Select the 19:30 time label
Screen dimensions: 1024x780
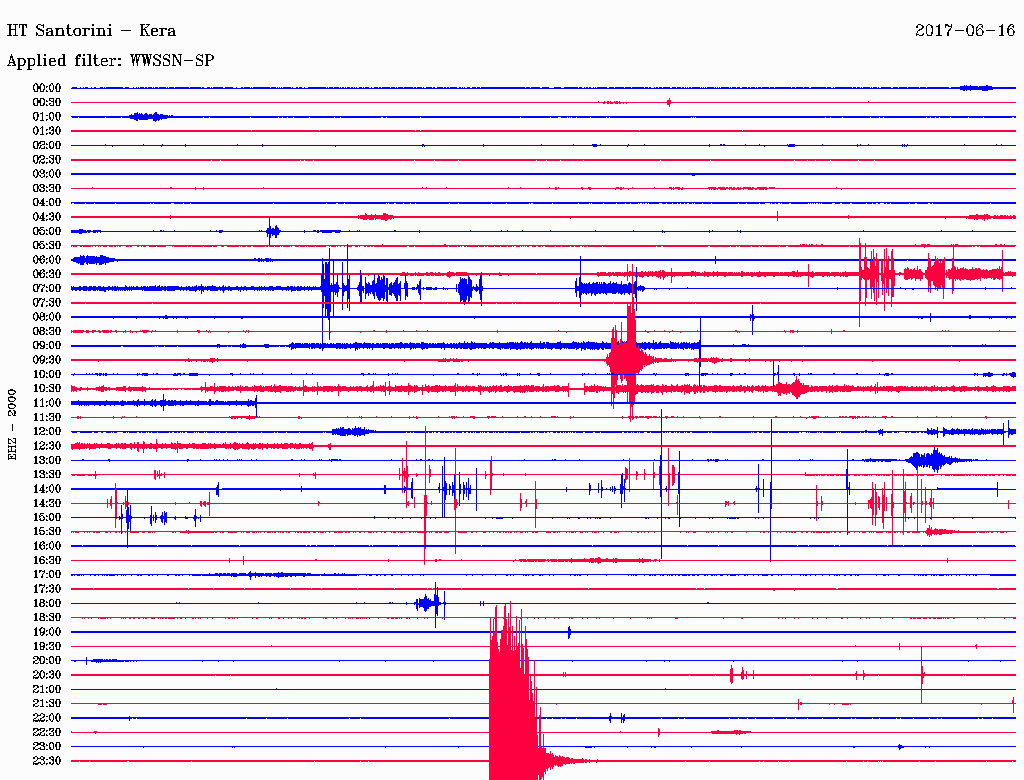(47, 646)
